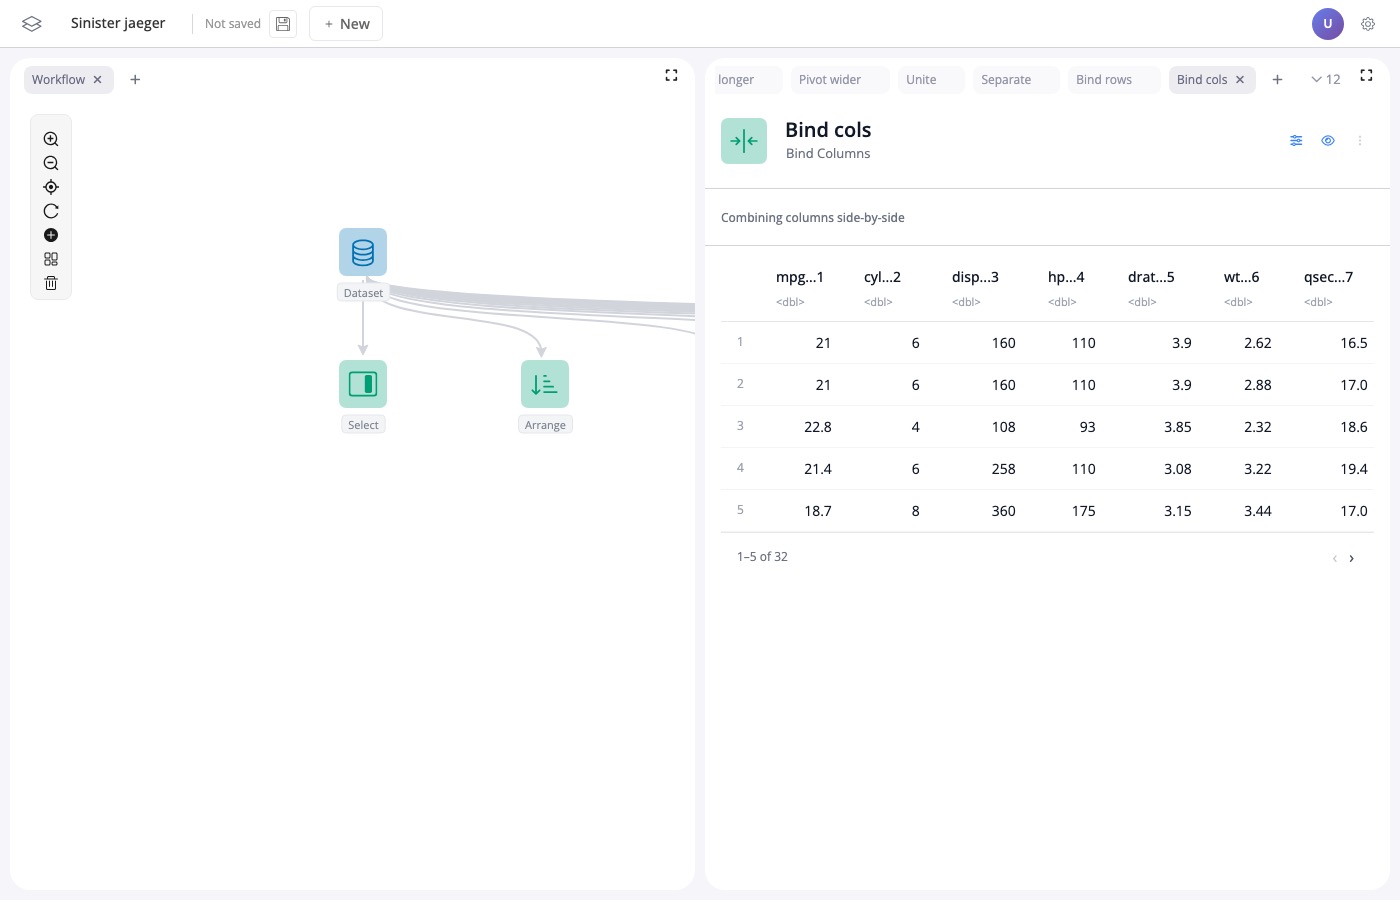Select the Arrange node in the workflow
This screenshot has height=900, width=1400.
pos(545,384)
